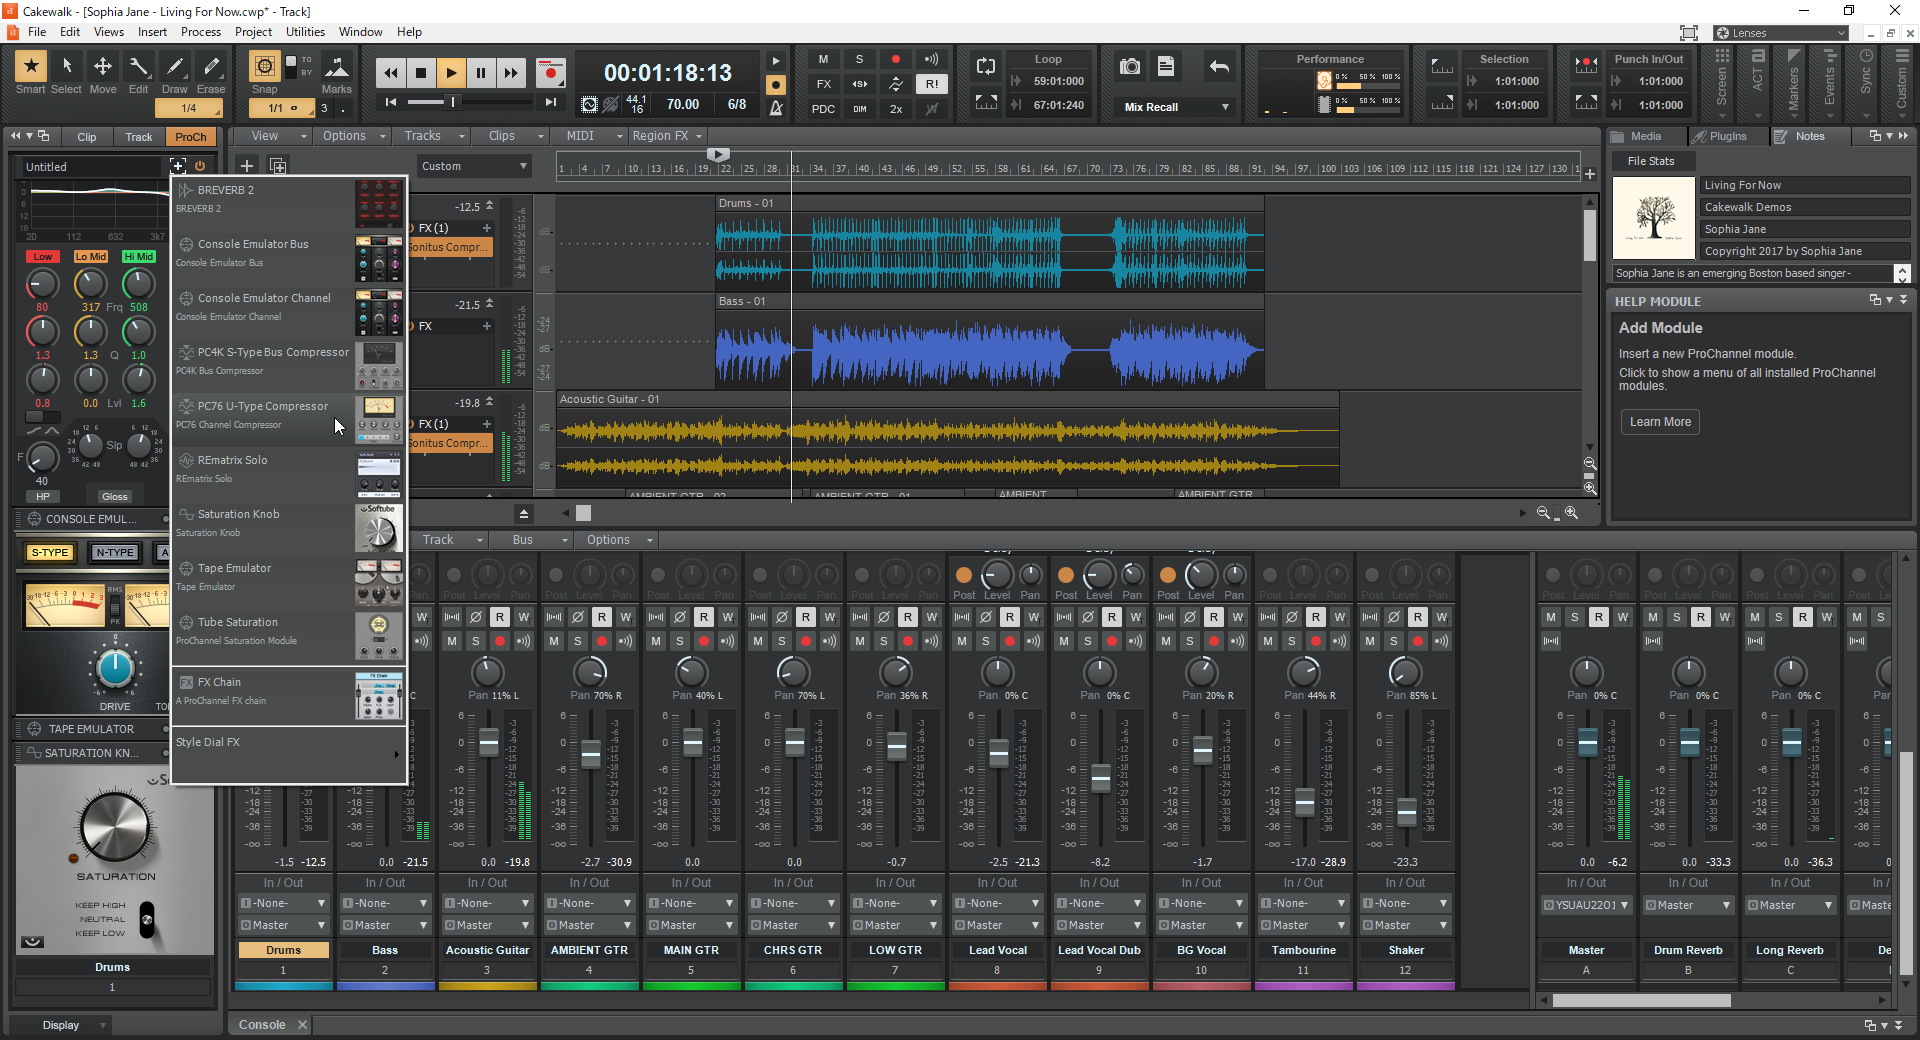Open the Notes browser tab

pos(1810,136)
